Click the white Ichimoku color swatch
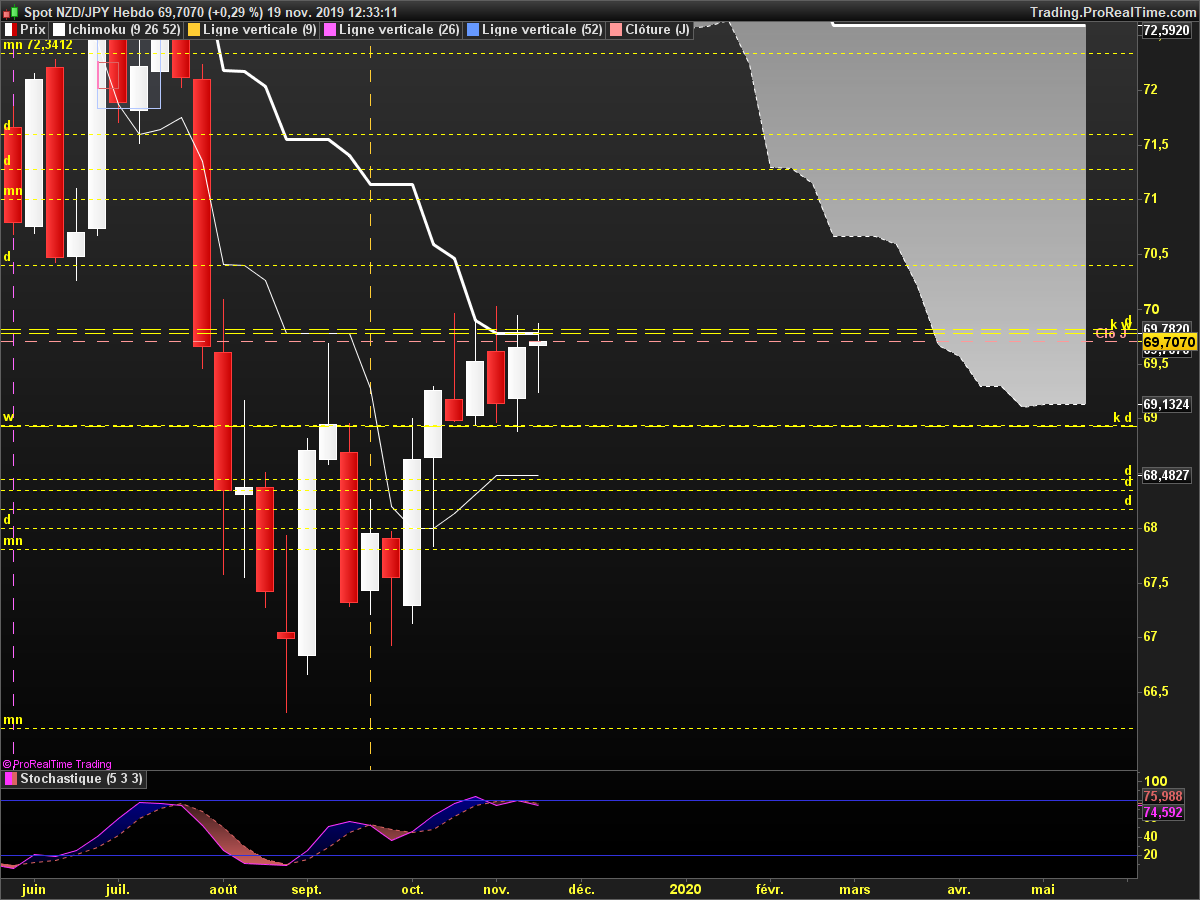 tap(57, 29)
